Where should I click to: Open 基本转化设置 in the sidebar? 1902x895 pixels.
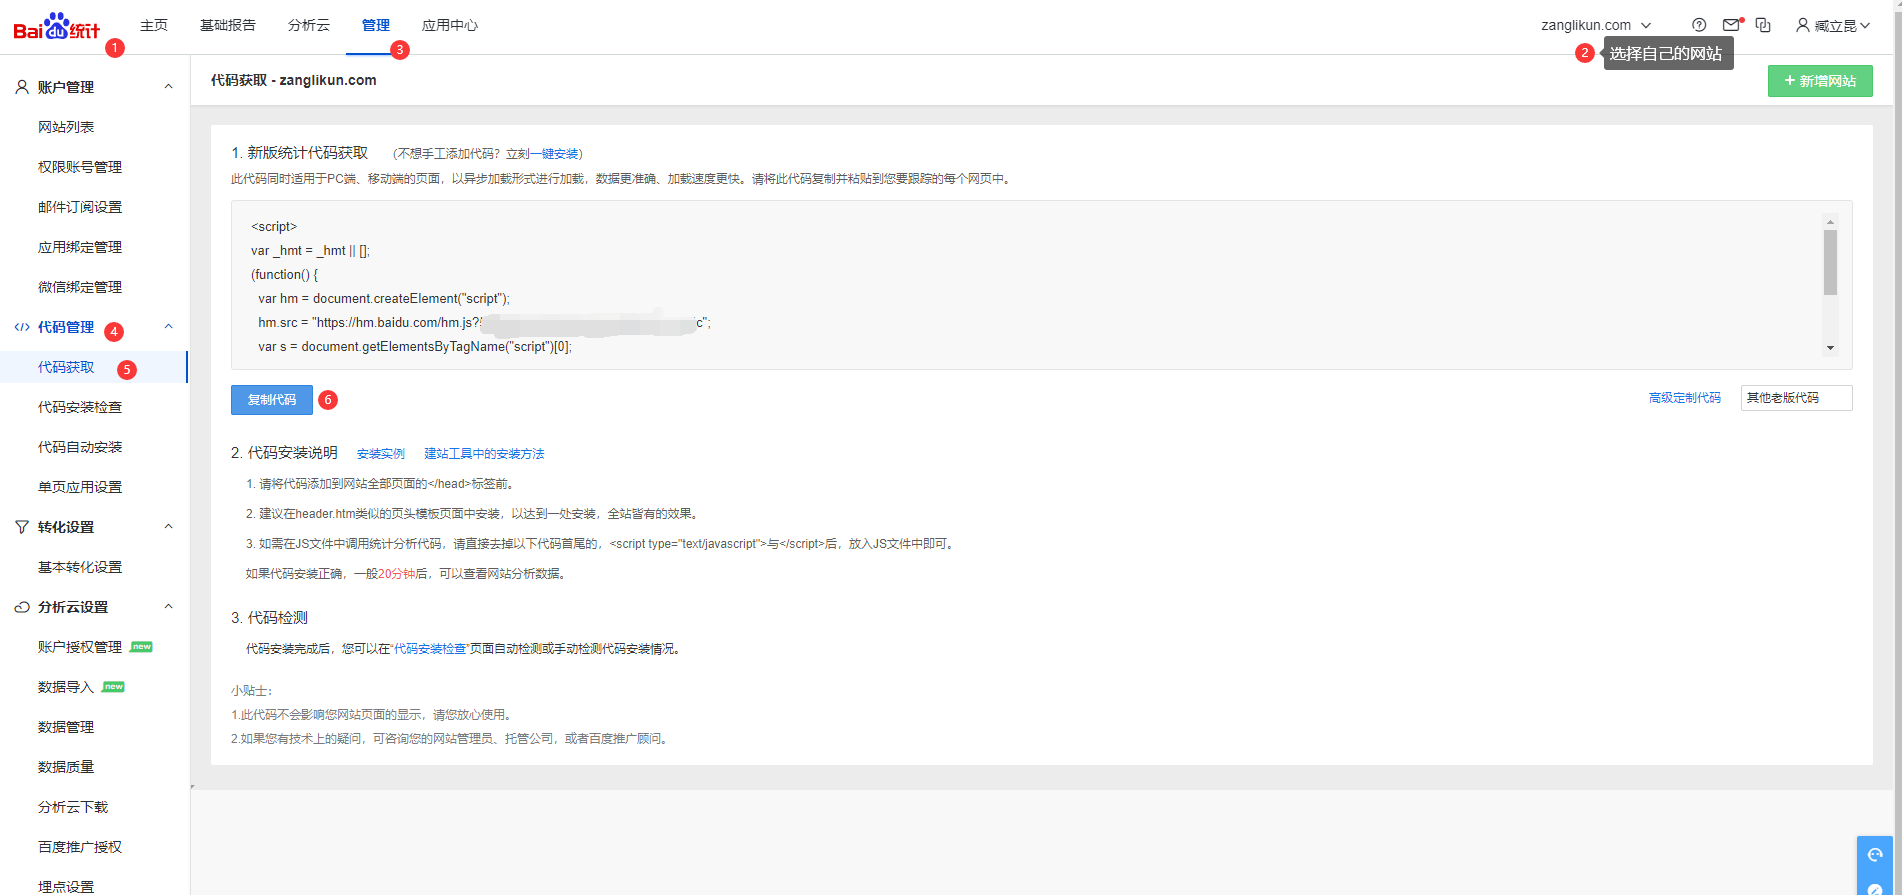click(80, 567)
